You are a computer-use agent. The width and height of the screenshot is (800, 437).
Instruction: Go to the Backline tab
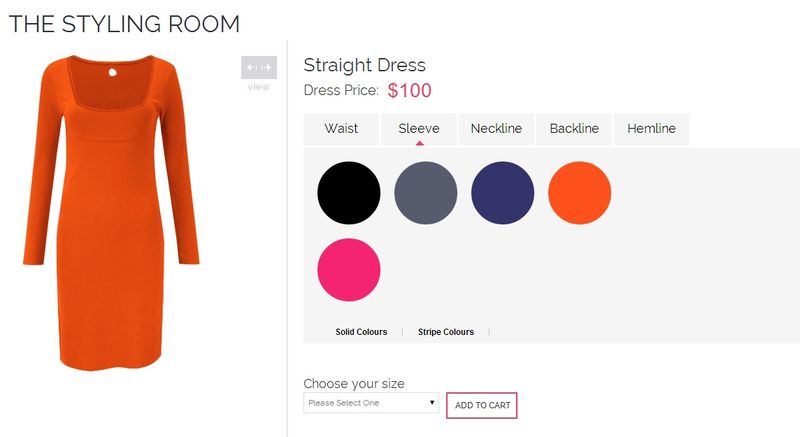574,129
